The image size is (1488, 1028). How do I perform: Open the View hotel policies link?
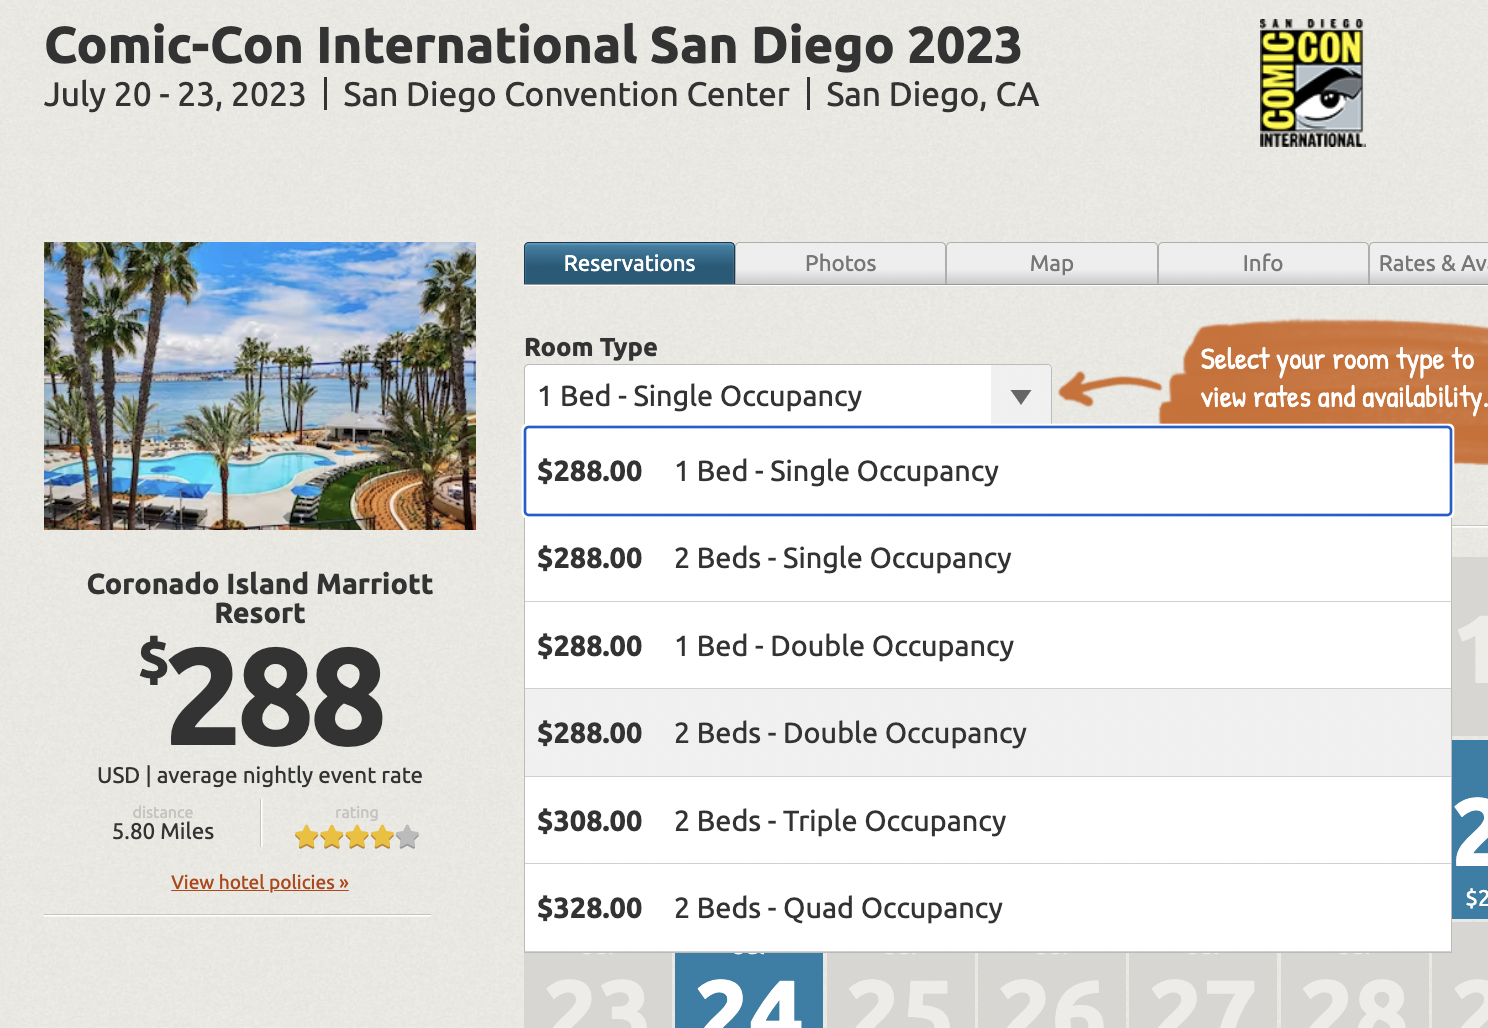(260, 882)
